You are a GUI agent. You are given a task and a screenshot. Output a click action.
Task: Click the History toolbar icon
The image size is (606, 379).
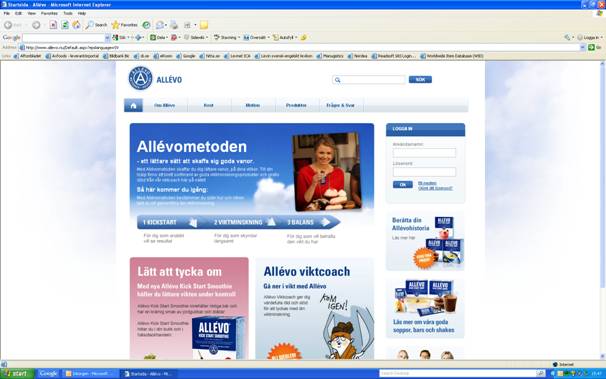tap(146, 25)
